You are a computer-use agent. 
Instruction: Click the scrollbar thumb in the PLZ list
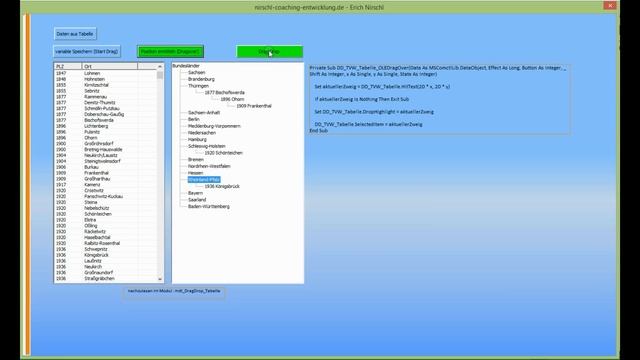(x=160, y=75)
